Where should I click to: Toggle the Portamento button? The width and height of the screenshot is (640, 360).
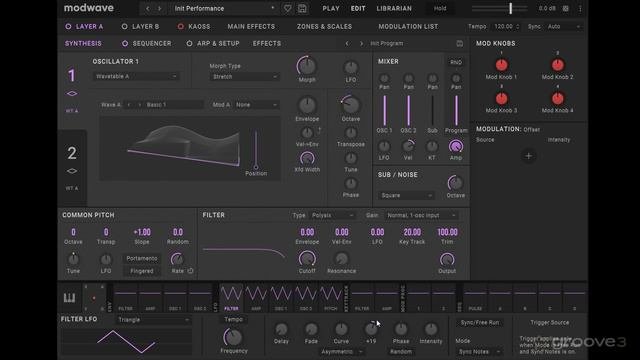(142, 258)
